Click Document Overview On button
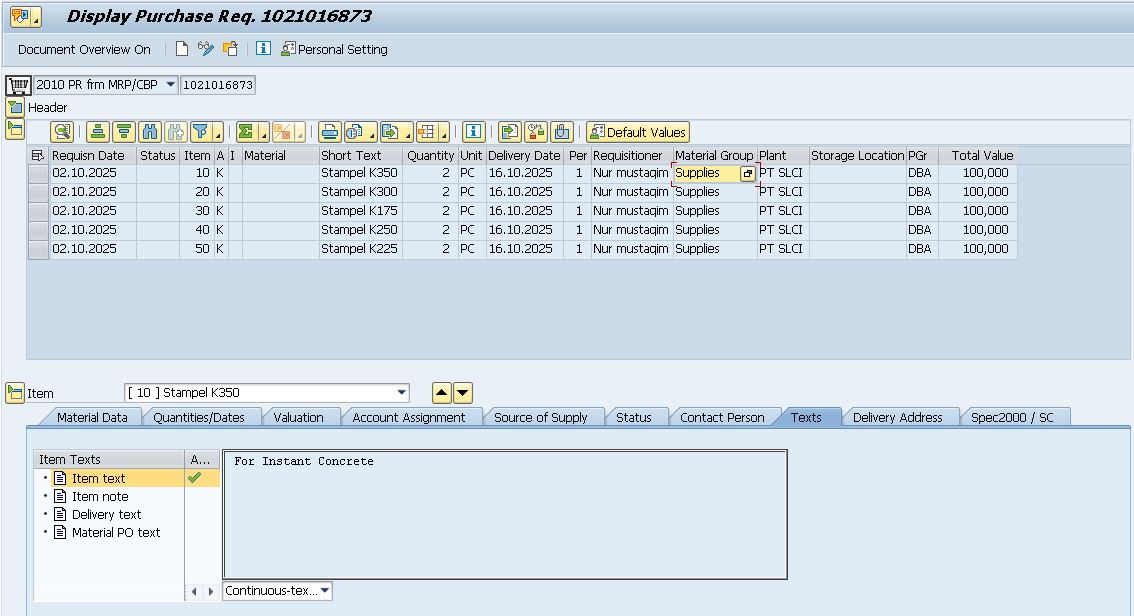This screenshot has height=616, width=1134. coord(84,49)
